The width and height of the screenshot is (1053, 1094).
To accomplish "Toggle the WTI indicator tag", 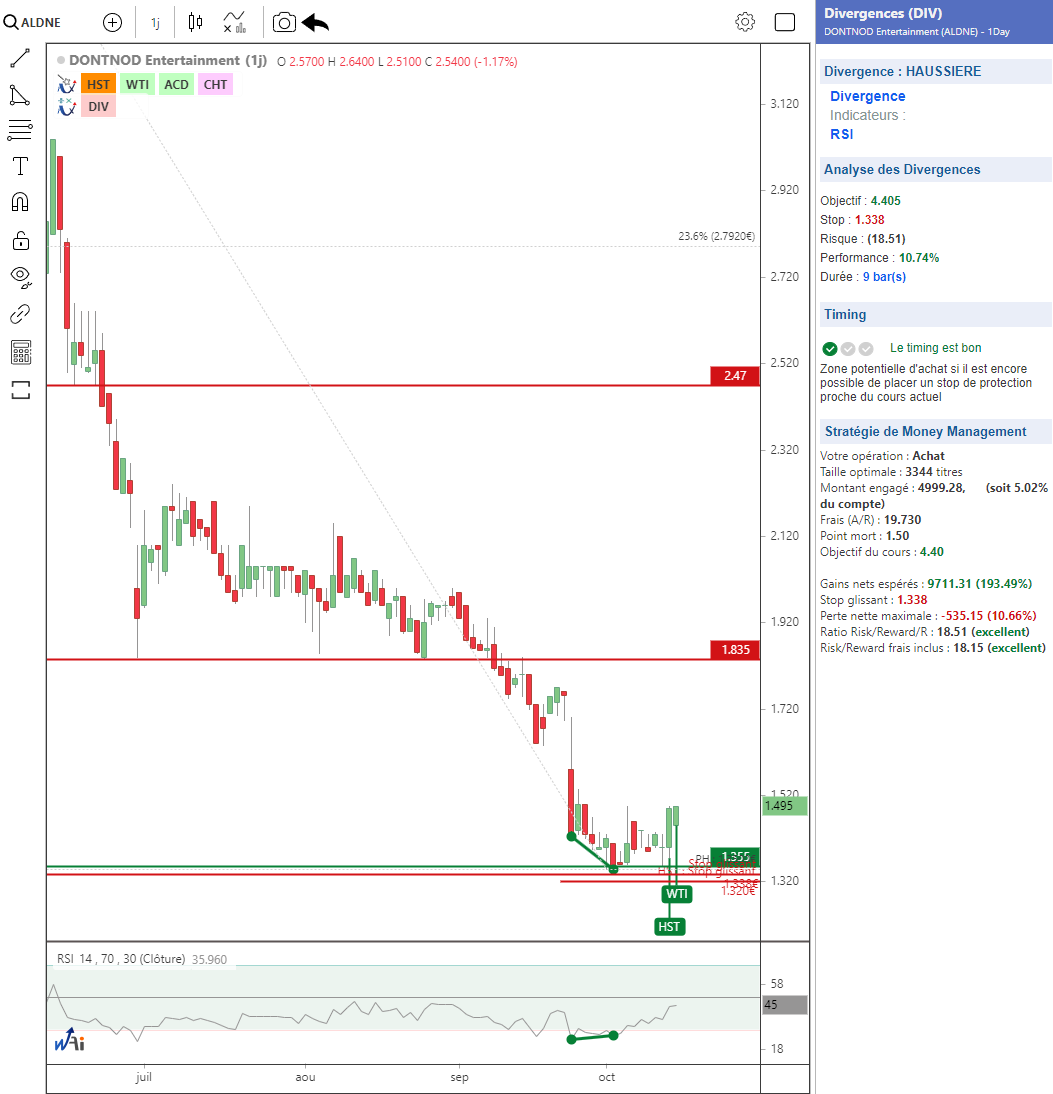I will 137,84.
